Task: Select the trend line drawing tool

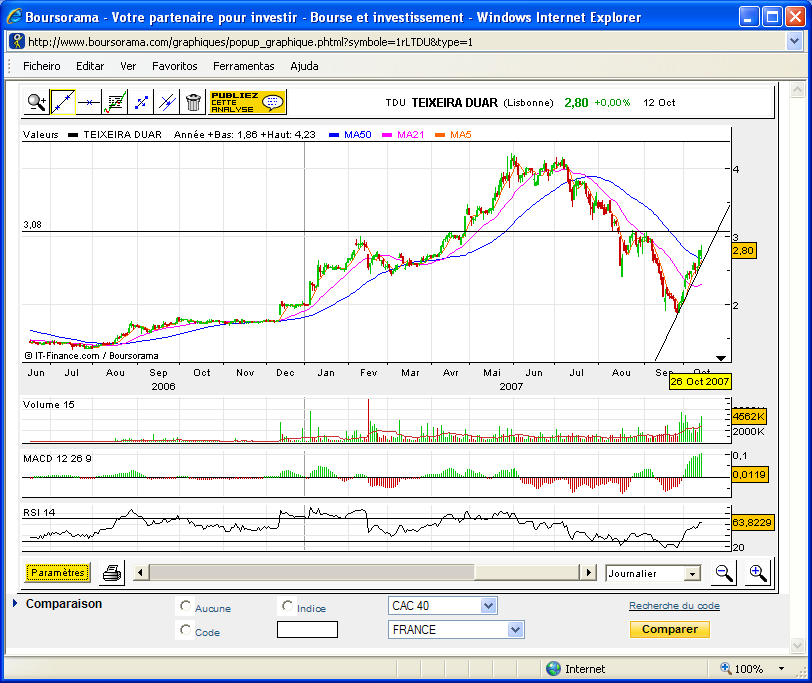Action: [63, 101]
